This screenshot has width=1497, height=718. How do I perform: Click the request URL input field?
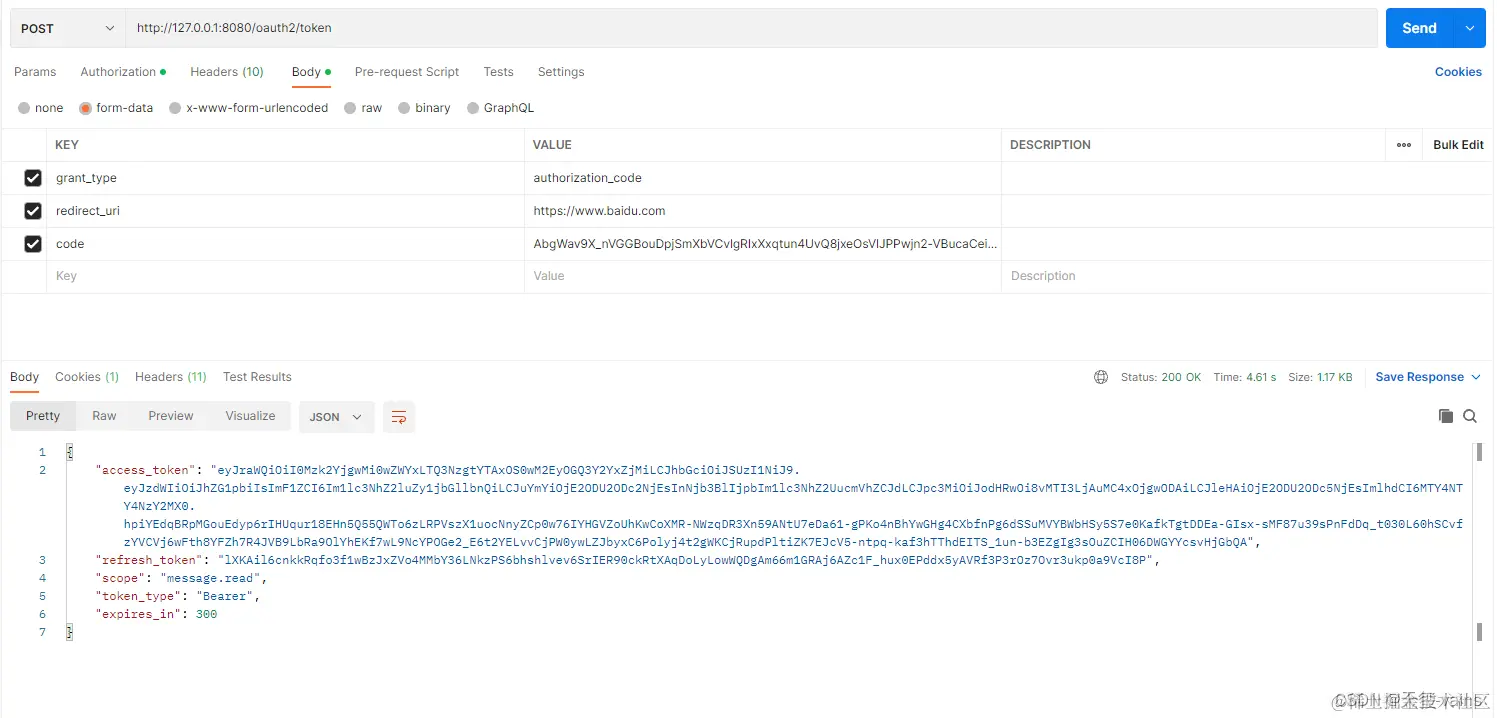click(751, 28)
